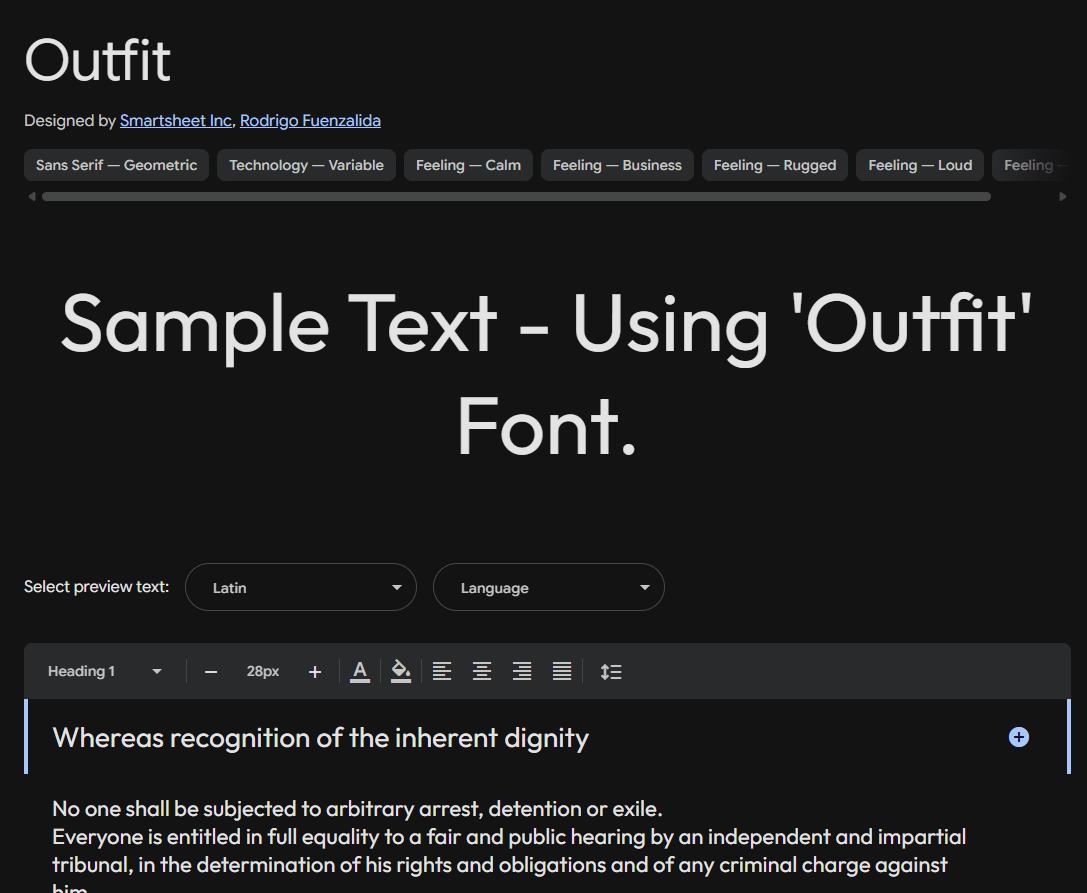Viewport: 1087px width, 893px height.
Task: Click the right tag scroll arrow
Action: (1063, 196)
